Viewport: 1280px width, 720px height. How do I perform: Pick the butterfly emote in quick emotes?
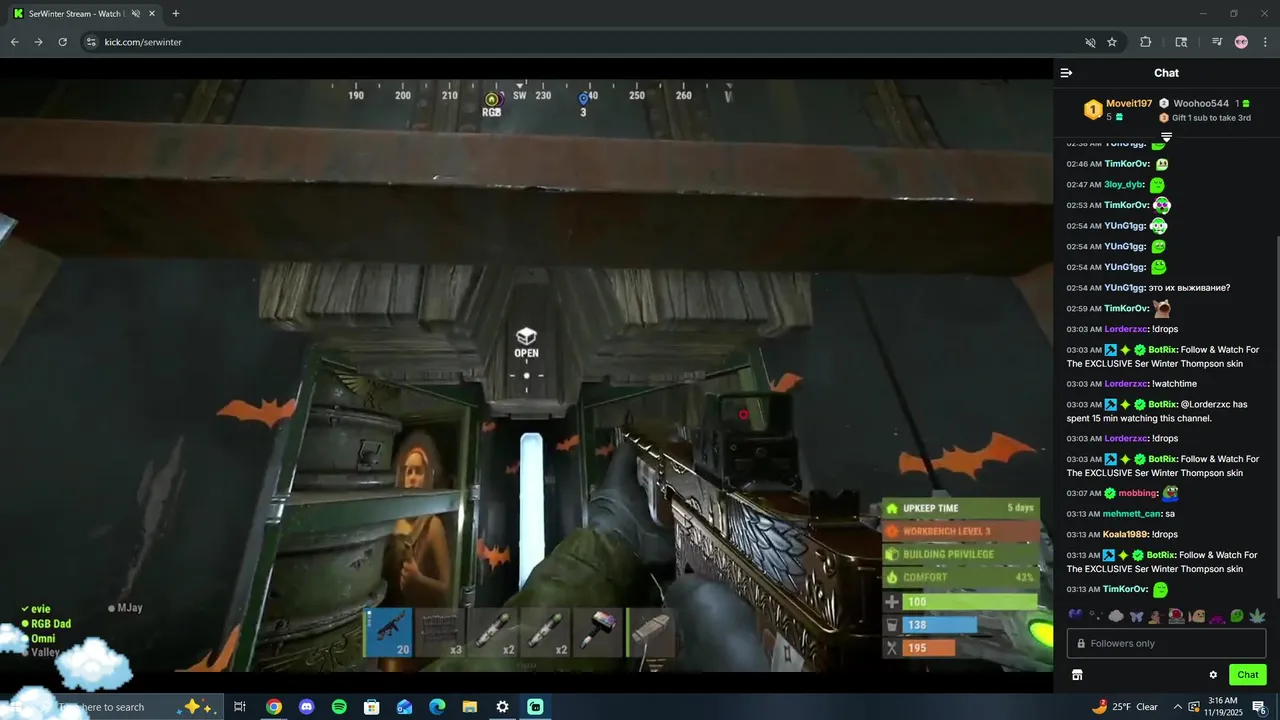[1136, 616]
